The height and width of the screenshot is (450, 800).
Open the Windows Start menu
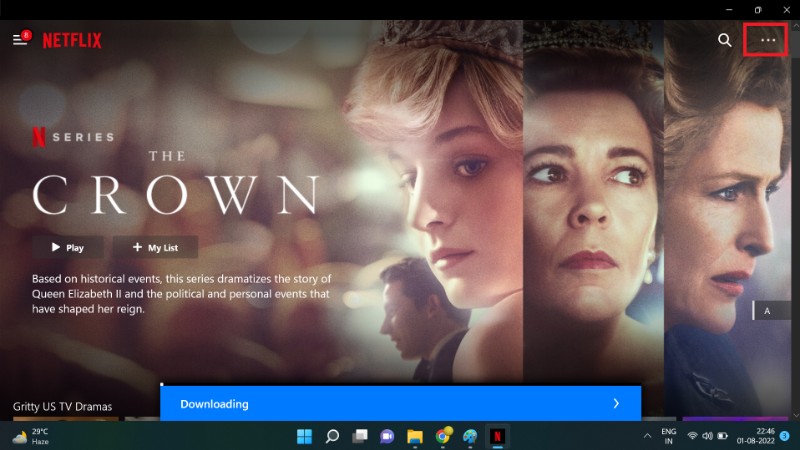[305, 436]
